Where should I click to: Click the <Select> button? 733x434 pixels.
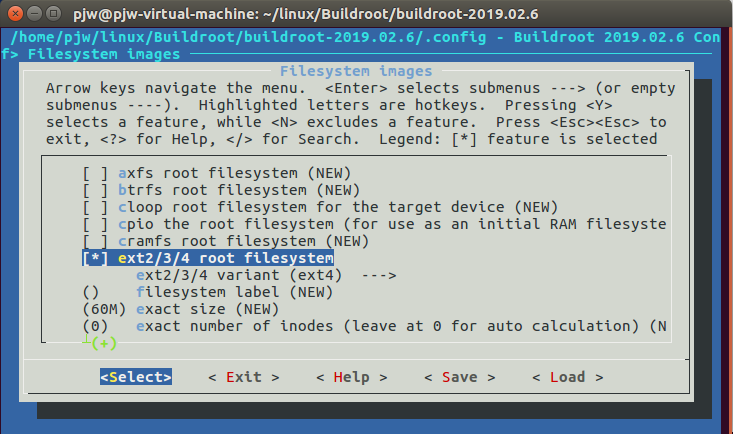coord(136,377)
